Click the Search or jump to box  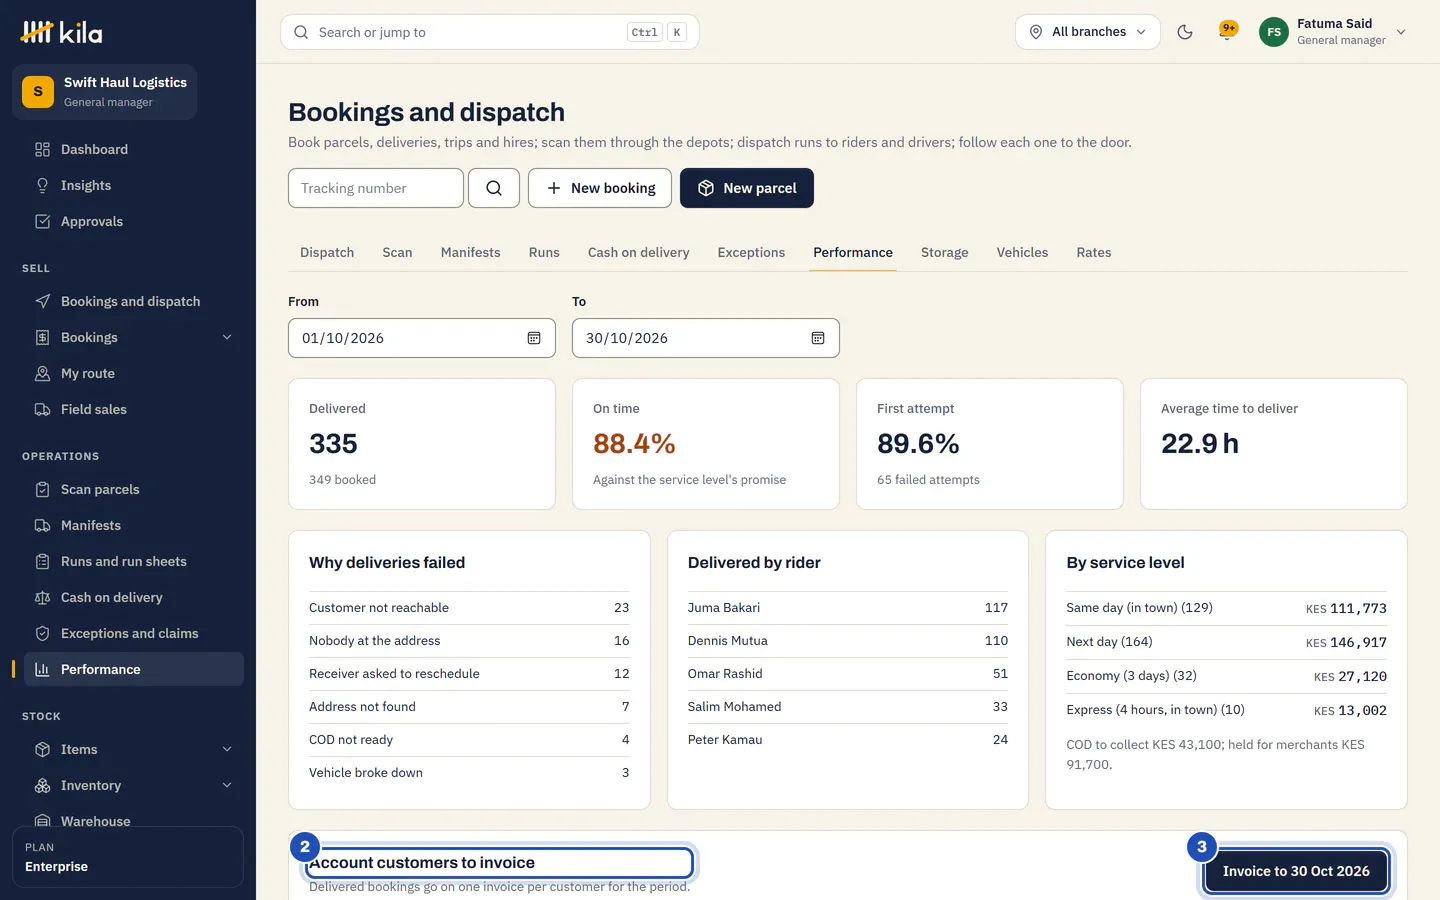[x=490, y=32]
